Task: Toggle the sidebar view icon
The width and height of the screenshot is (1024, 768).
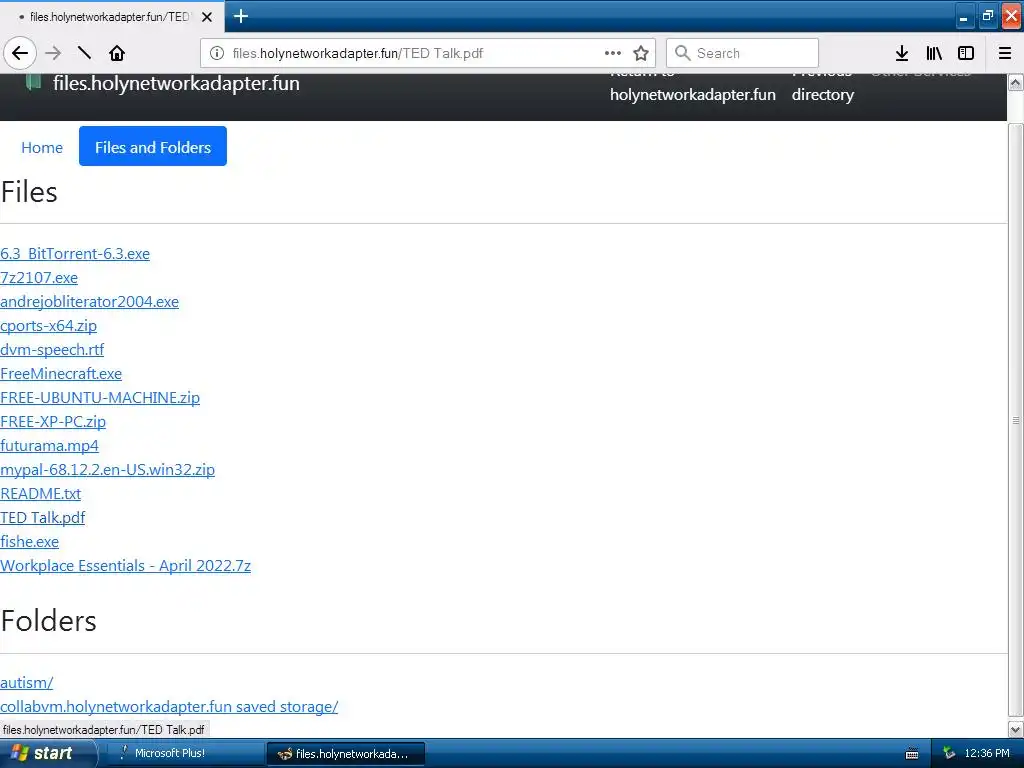Action: point(966,53)
